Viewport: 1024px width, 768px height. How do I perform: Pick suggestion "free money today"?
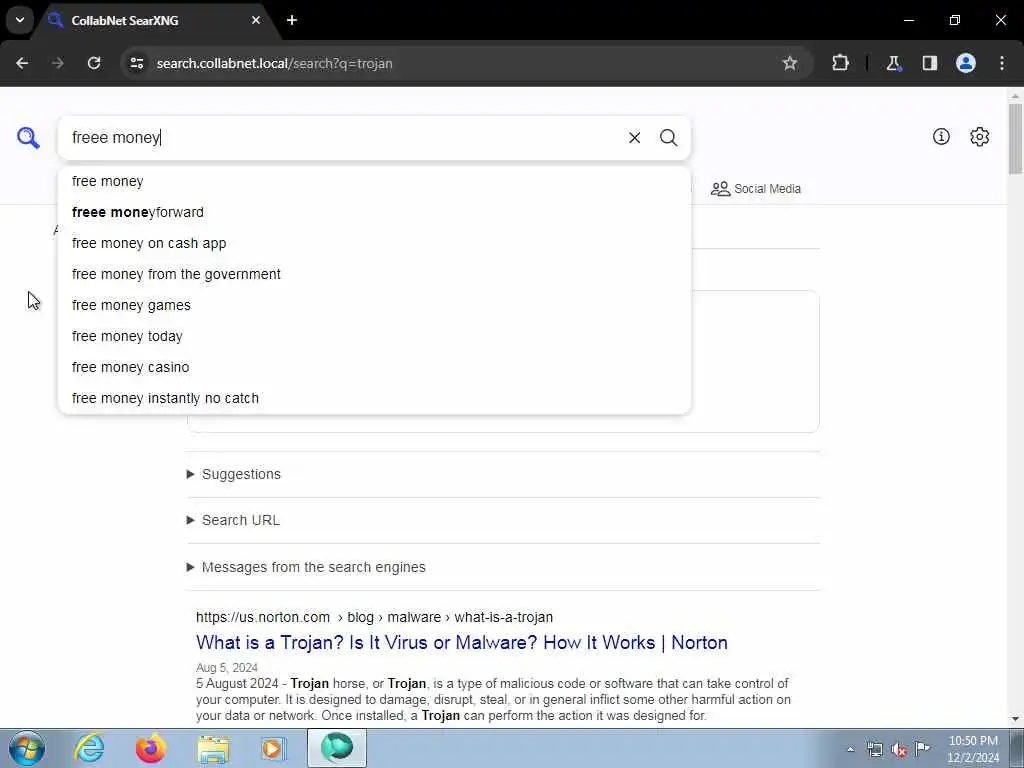(374, 336)
